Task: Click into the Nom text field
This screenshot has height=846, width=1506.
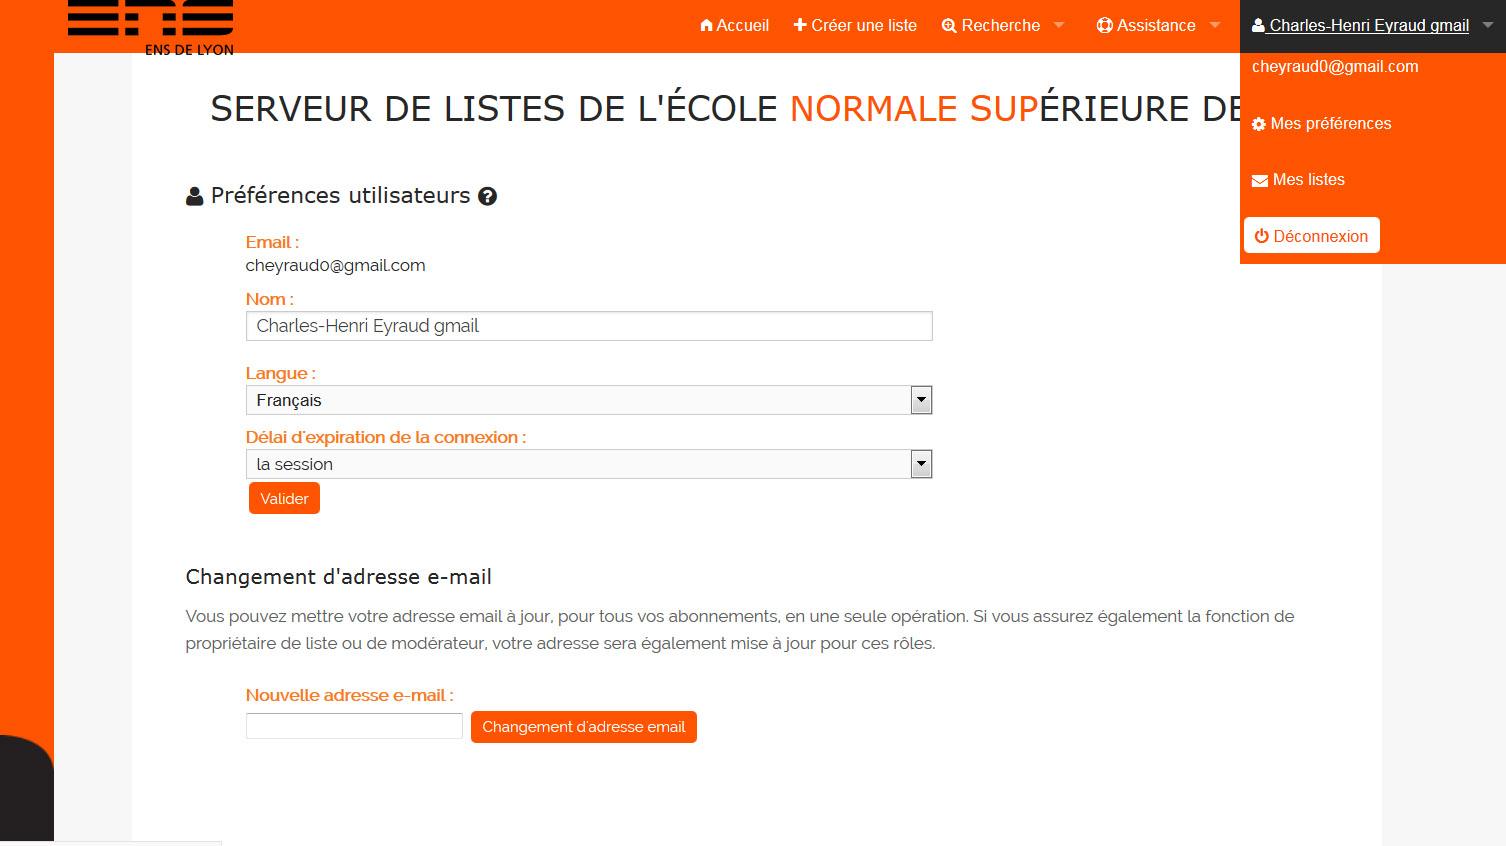Action: (x=589, y=326)
